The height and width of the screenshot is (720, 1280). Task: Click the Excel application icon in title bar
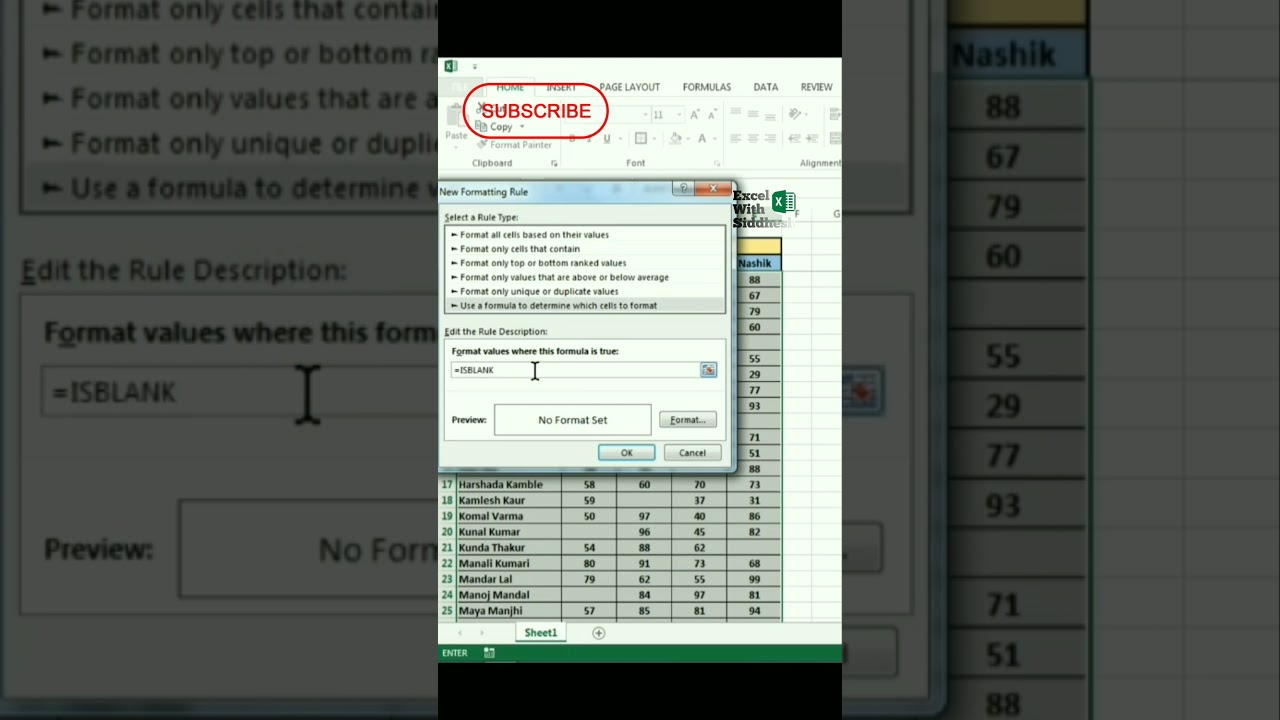click(451, 66)
